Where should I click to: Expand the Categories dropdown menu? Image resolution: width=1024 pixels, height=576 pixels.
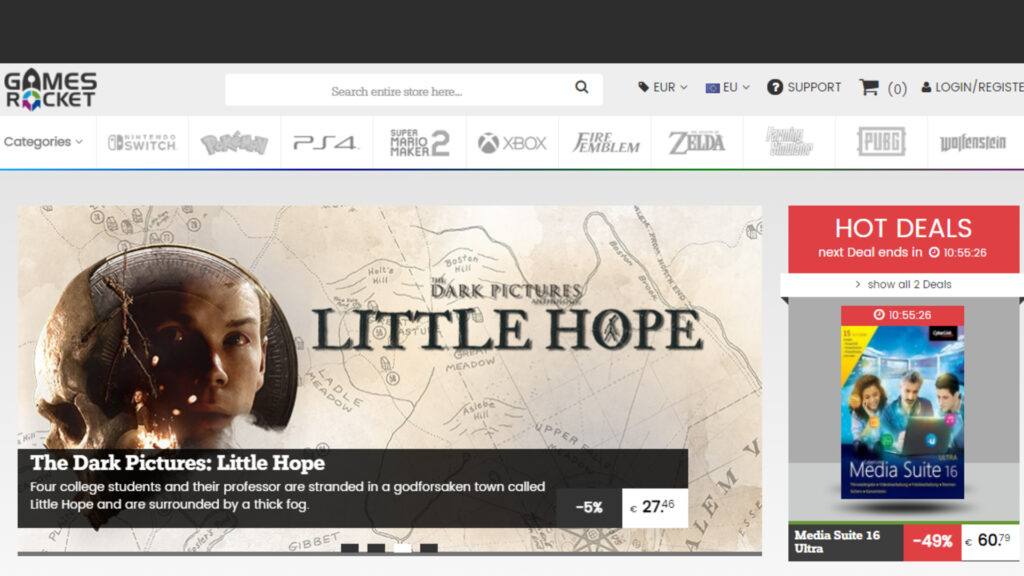[43, 142]
